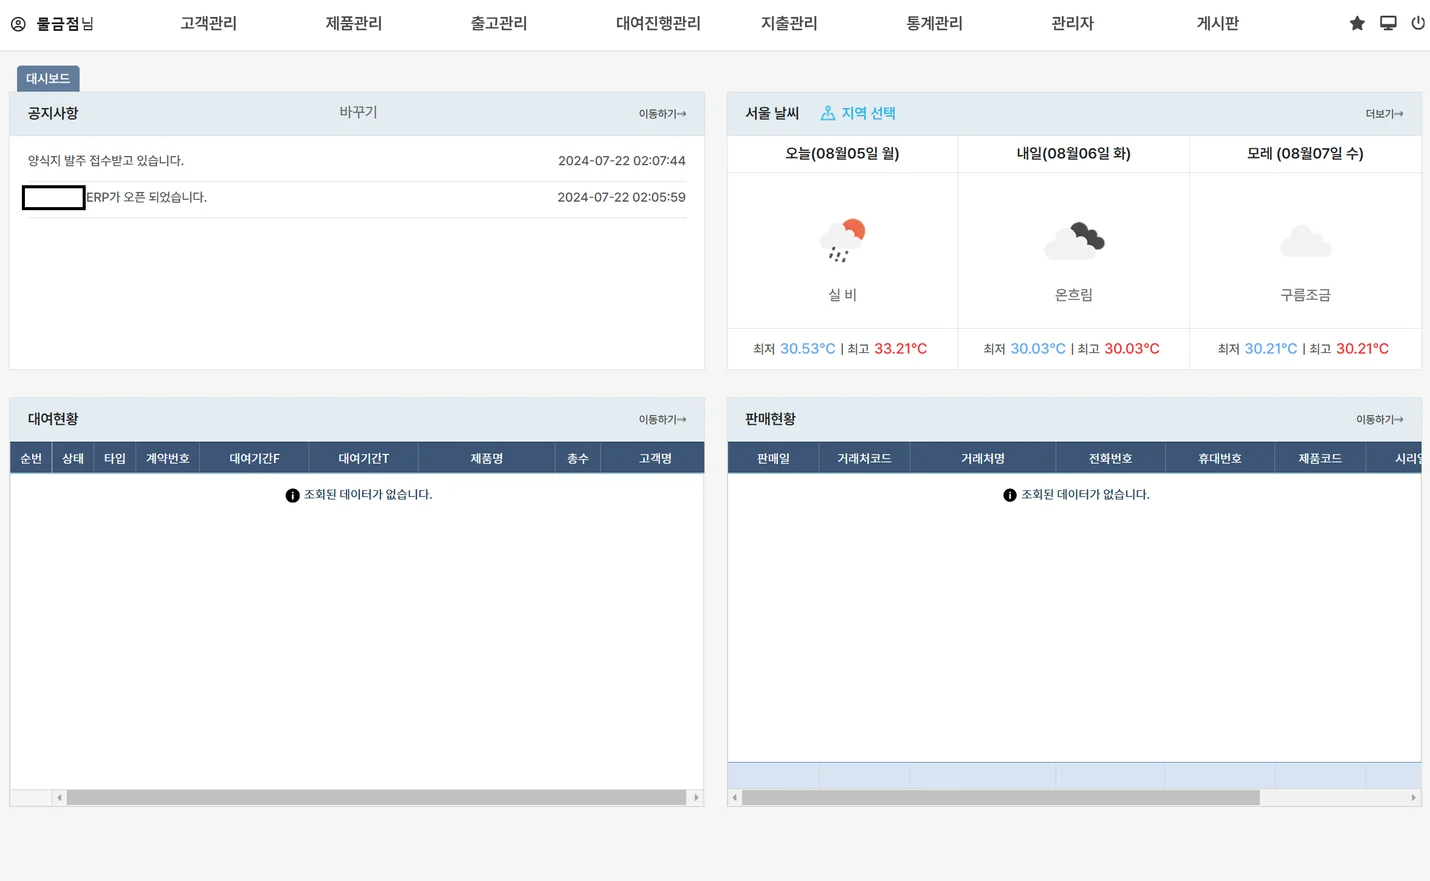
Task: Click 지역 선택 to choose region
Action: click(x=868, y=113)
